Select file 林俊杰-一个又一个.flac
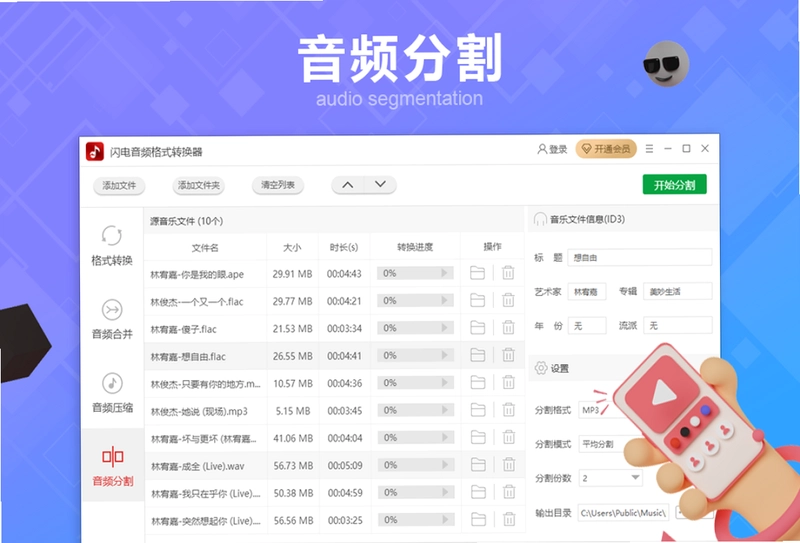 coord(197,302)
